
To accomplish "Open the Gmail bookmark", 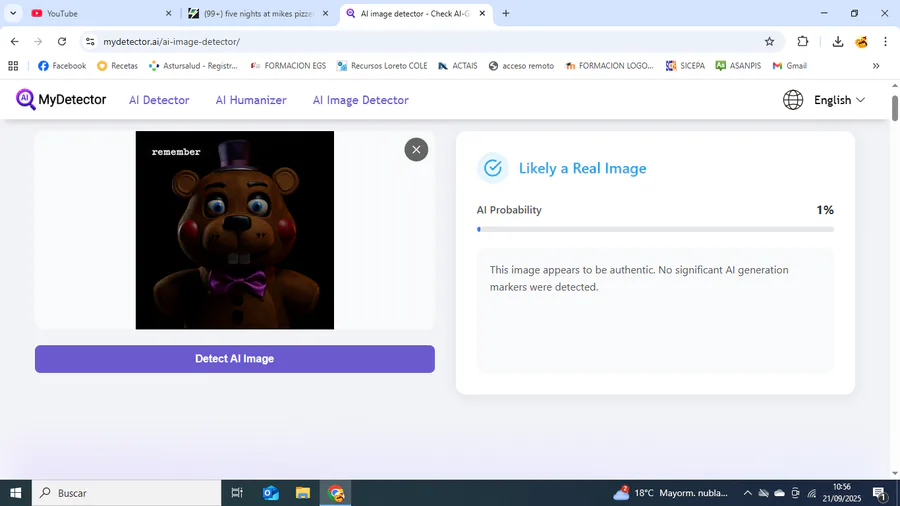I will 790,66.
